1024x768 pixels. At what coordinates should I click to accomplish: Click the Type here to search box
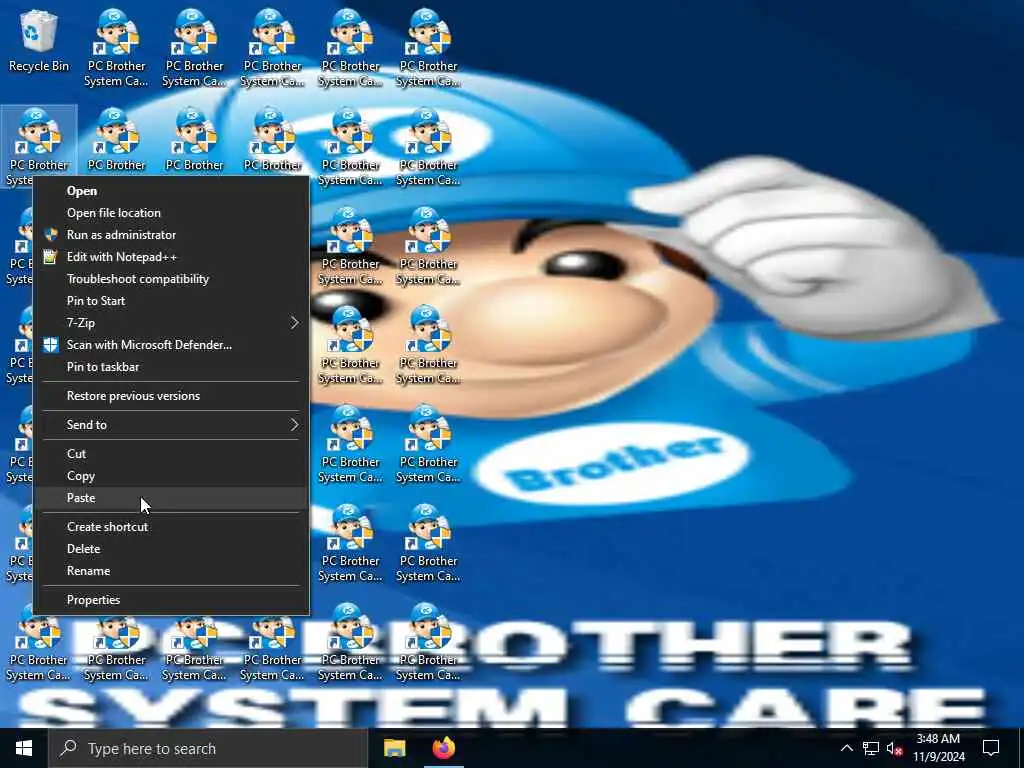click(208, 748)
